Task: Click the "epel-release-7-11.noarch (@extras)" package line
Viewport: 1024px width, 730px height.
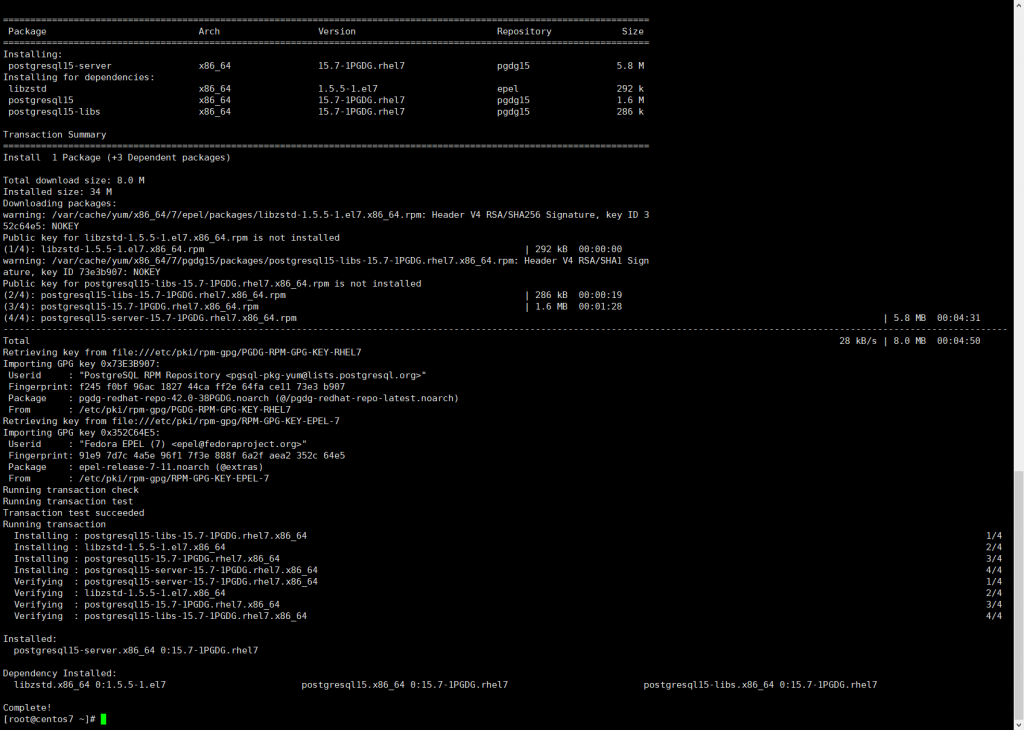Action: 135,467
